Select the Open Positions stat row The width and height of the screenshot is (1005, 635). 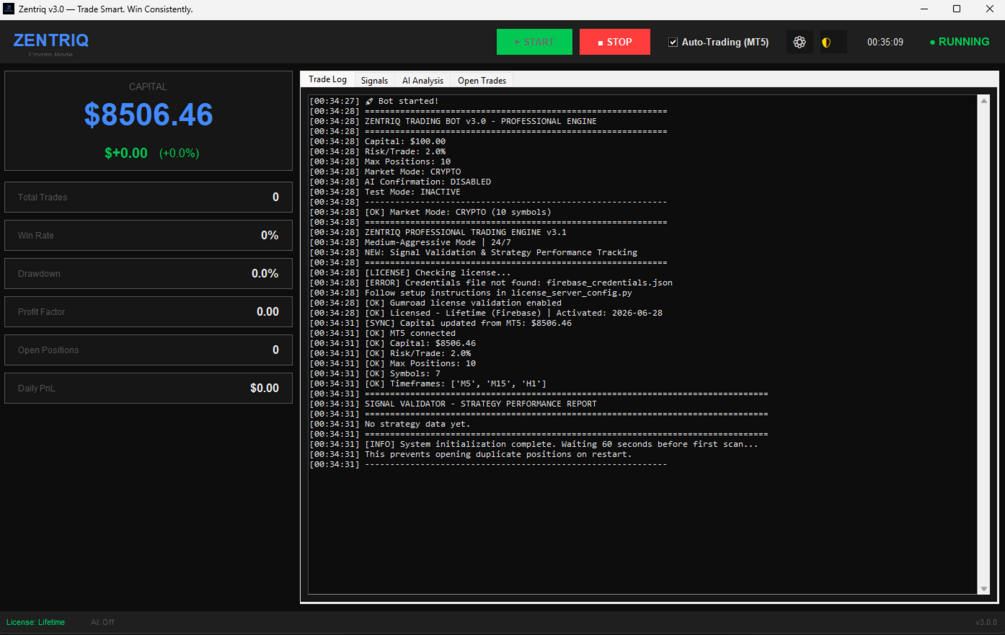coord(148,350)
